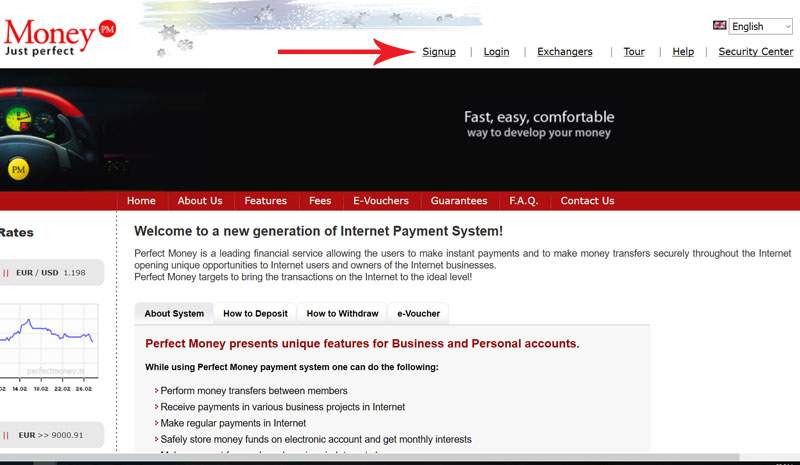Go to Exchangers link
The height and width of the screenshot is (465, 800).
pyautogui.click(x=564, y=52)
